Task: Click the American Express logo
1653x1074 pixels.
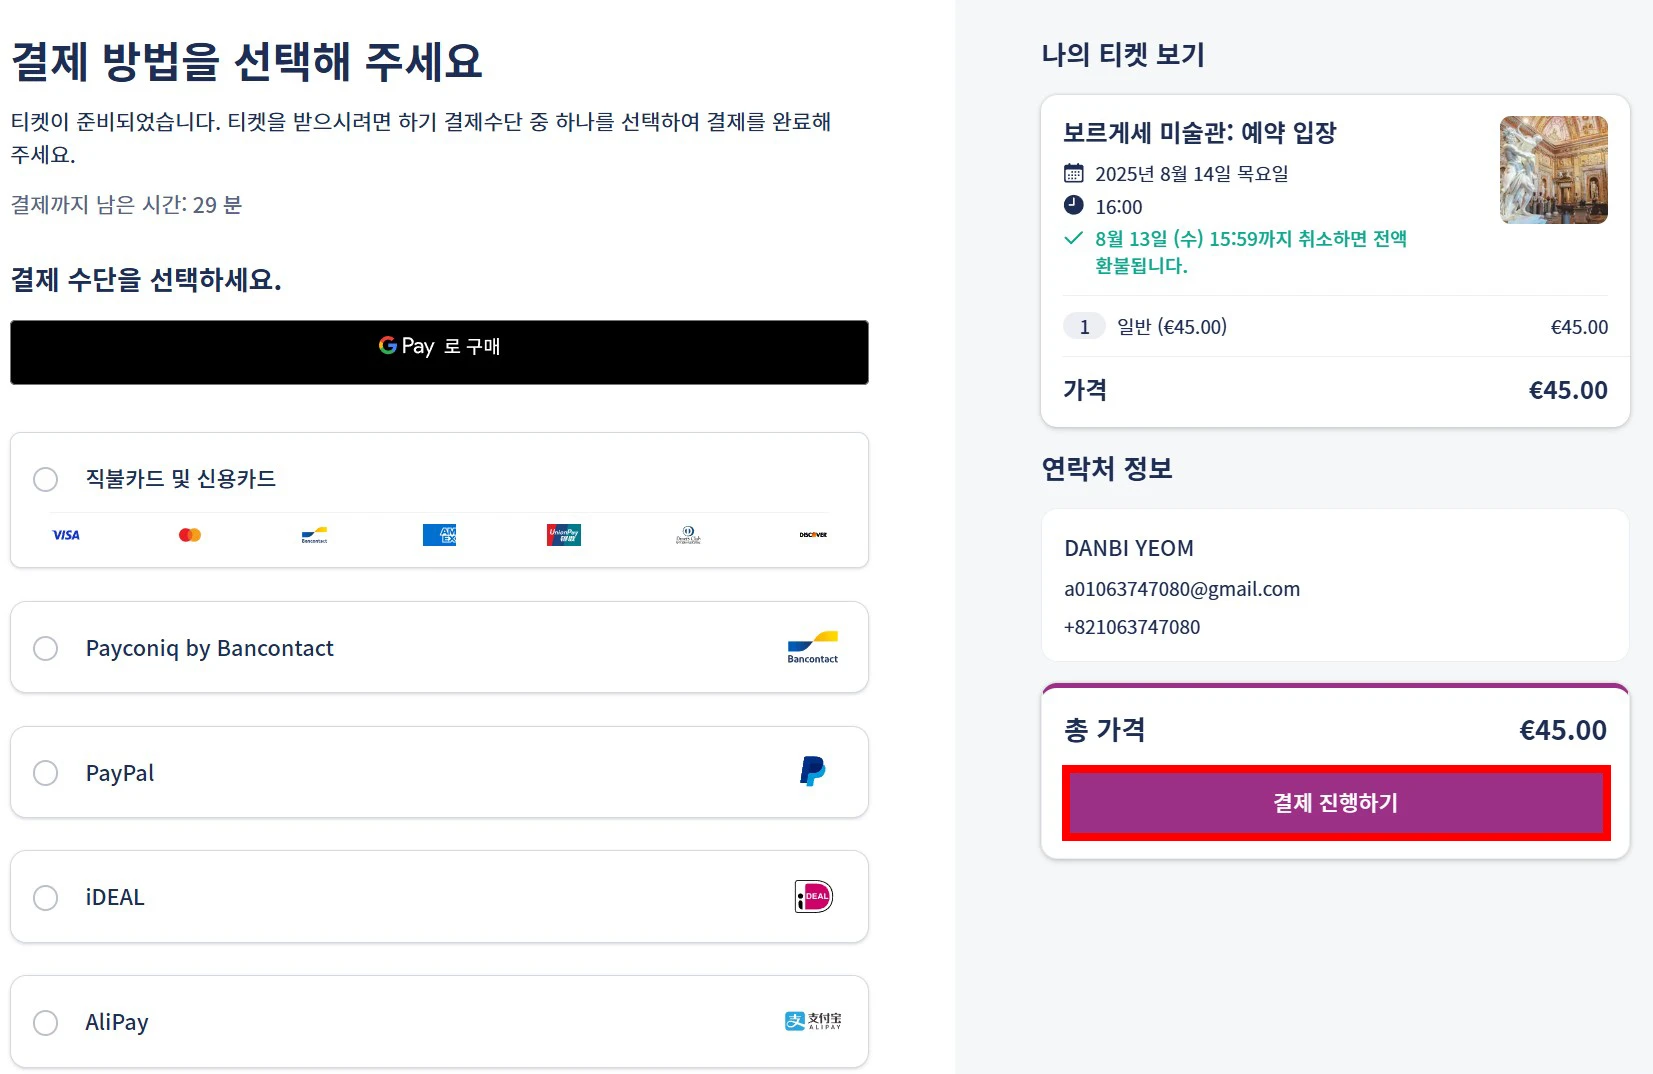Action: [x=439, y=535]
